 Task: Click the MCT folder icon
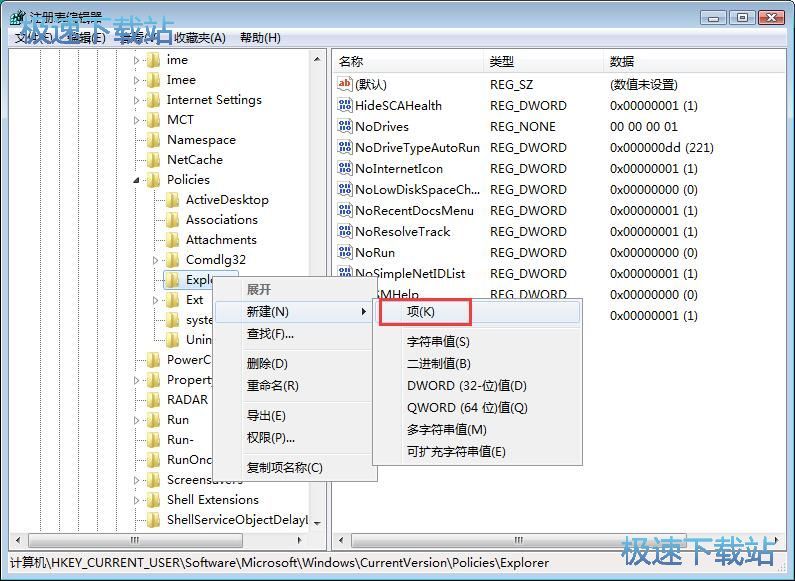pos(154,120)
